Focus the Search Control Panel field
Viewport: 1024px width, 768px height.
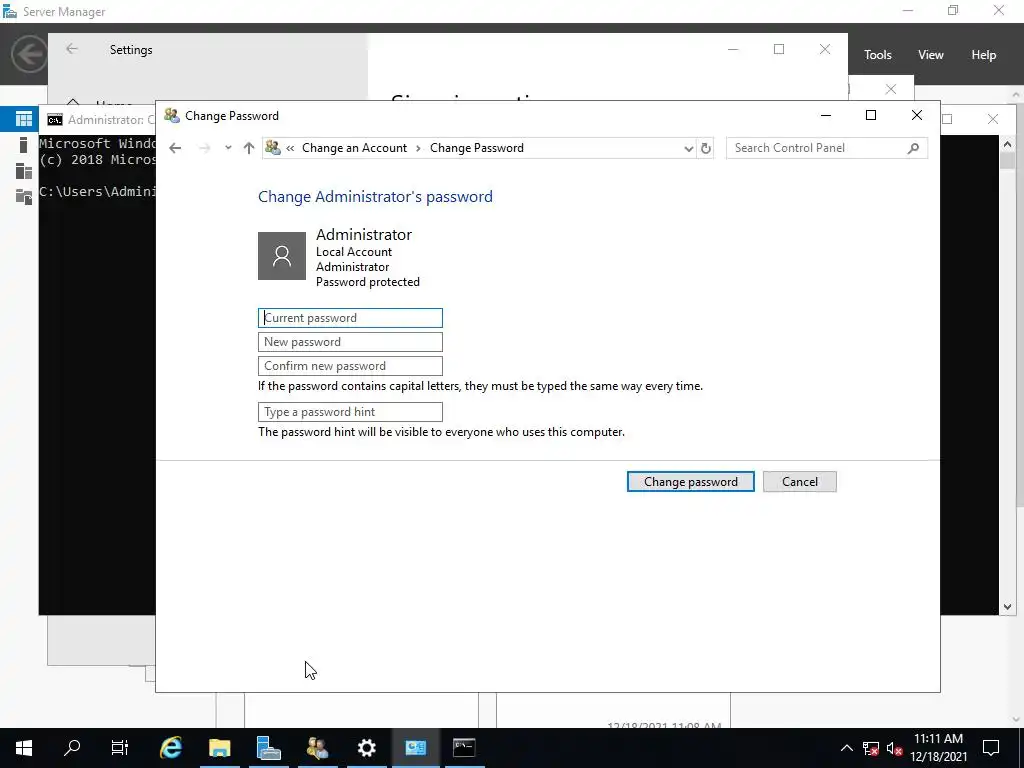pyautogui.click(x=826, y=148)
